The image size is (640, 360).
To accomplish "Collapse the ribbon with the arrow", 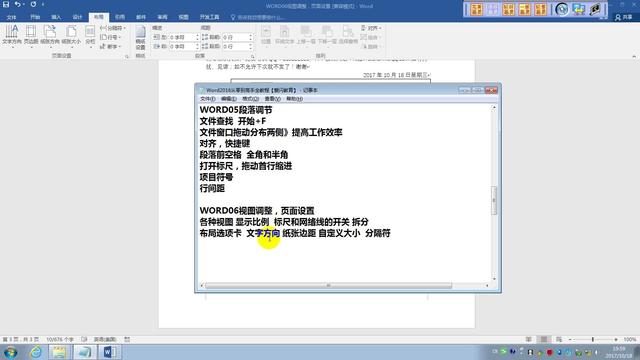I will coord(634,56).
